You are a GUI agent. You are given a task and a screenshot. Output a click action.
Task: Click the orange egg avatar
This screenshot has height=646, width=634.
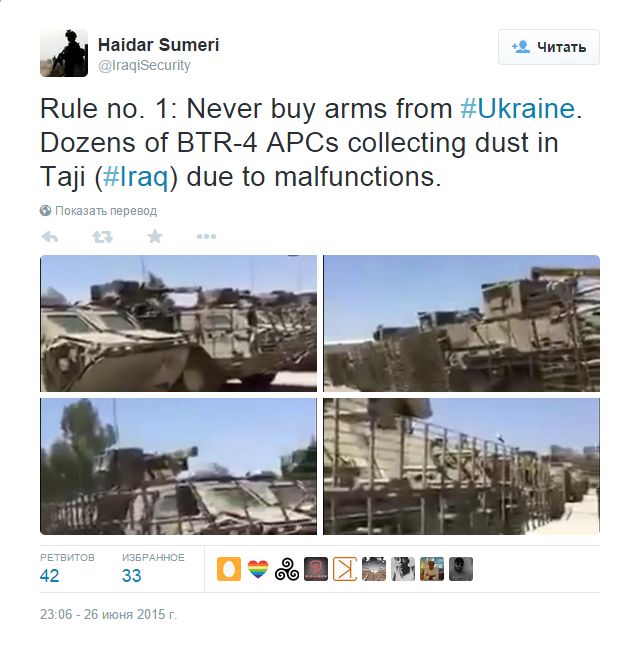(x=229, y=569)
